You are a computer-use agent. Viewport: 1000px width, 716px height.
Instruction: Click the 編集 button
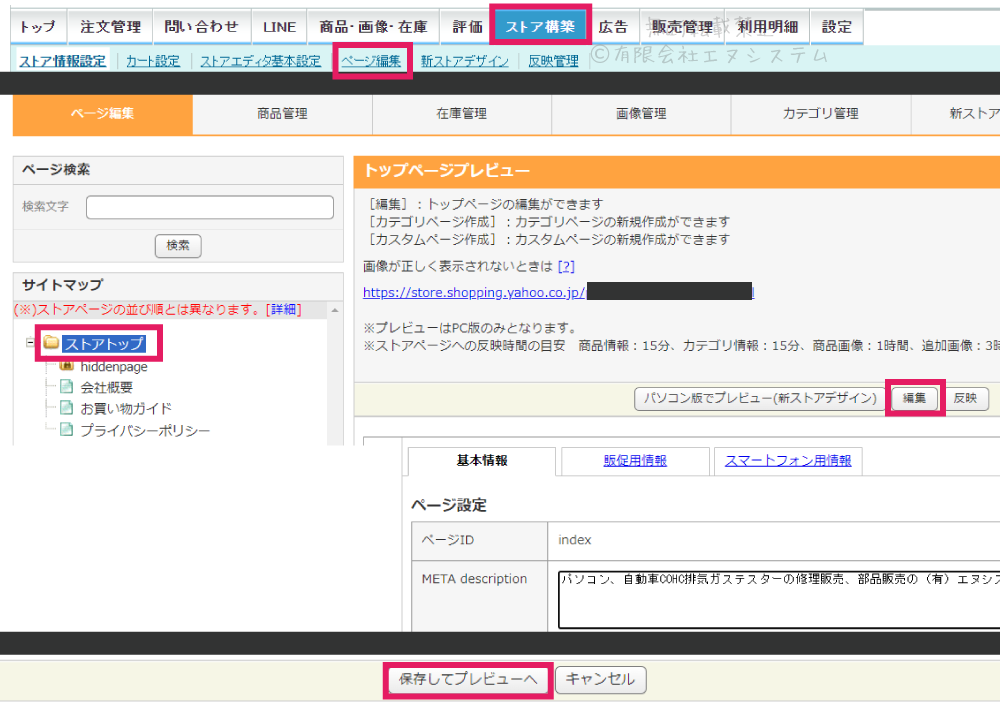[915, 398]
